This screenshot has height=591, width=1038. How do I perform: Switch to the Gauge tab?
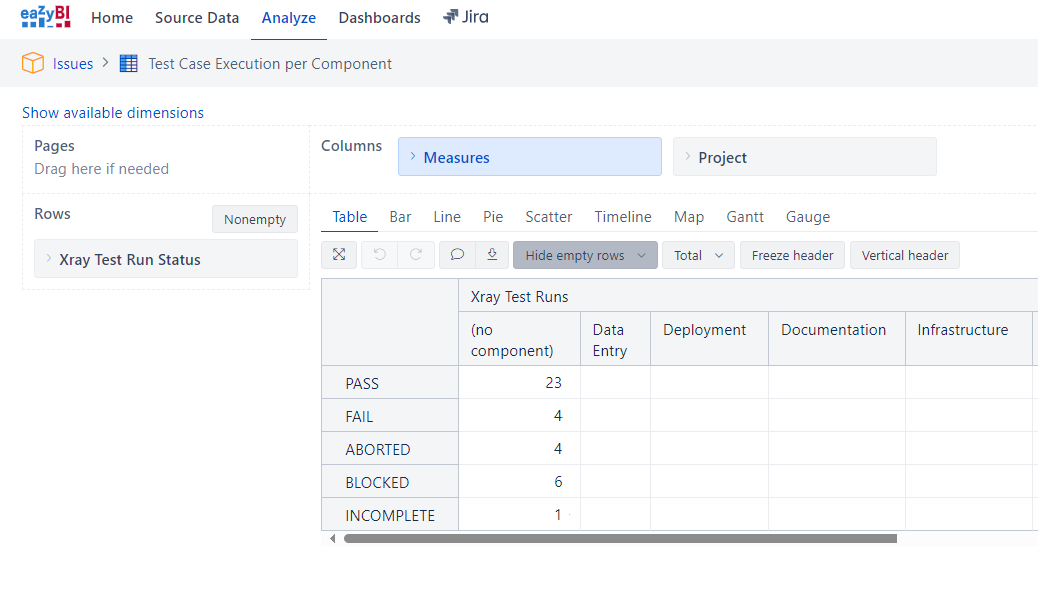(808, 217)
